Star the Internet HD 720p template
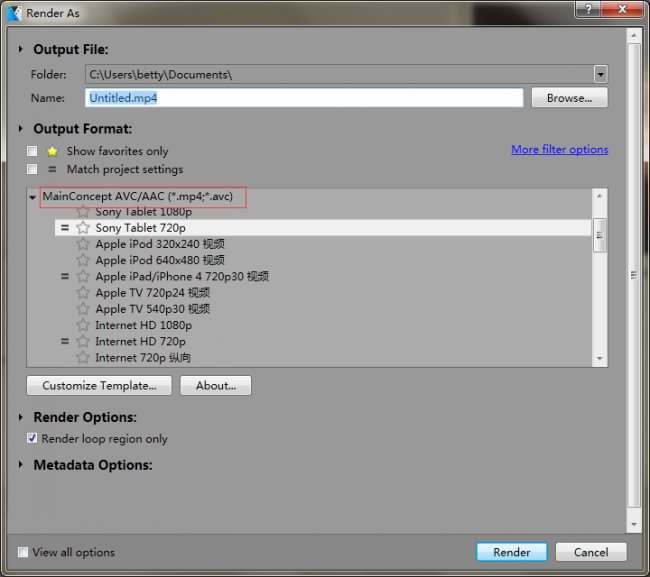Viewport: 650px width, 577px height. pos(83,341)
